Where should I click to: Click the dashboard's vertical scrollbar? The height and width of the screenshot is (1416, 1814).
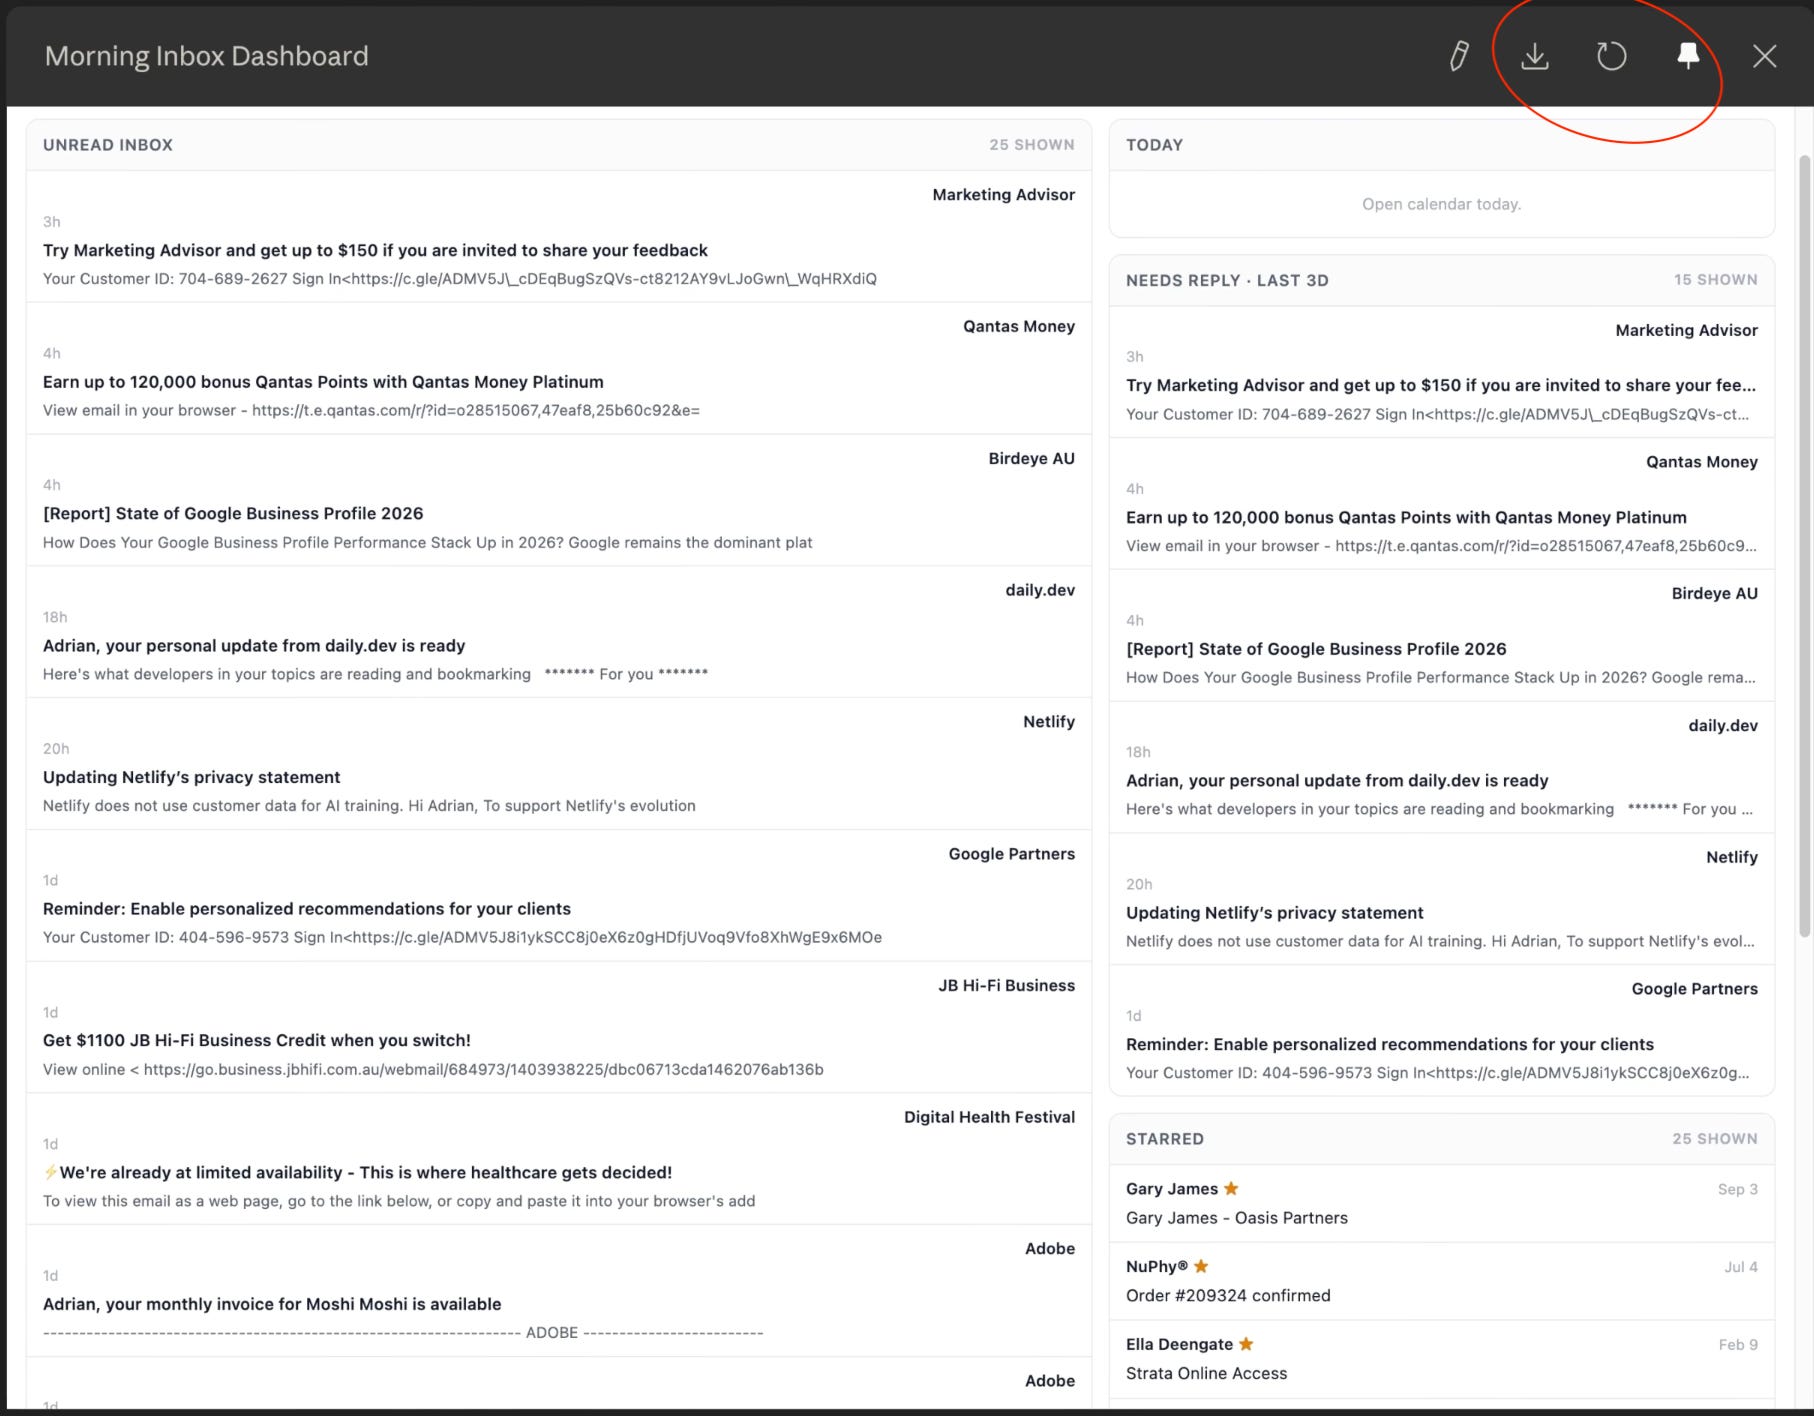point(1804,545)
